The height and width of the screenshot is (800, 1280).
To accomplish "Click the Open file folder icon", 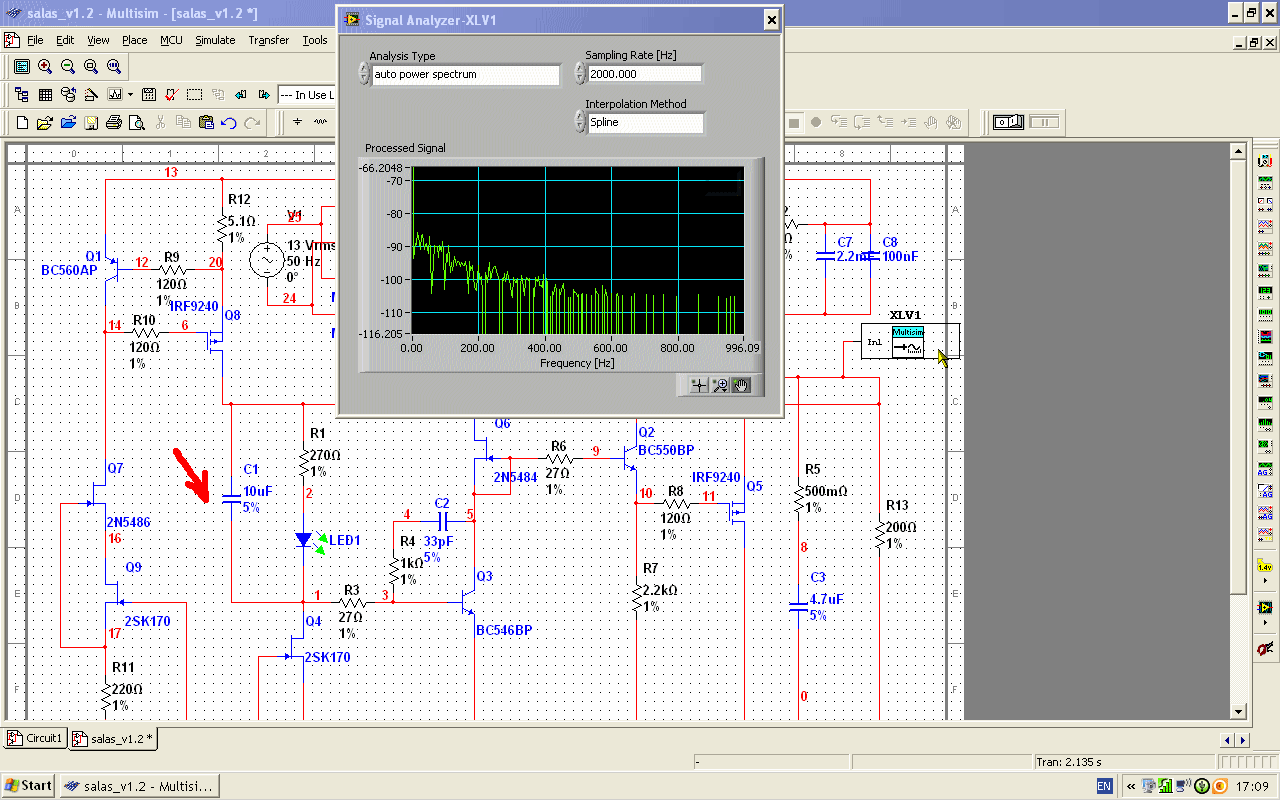I will coord(45,123).
